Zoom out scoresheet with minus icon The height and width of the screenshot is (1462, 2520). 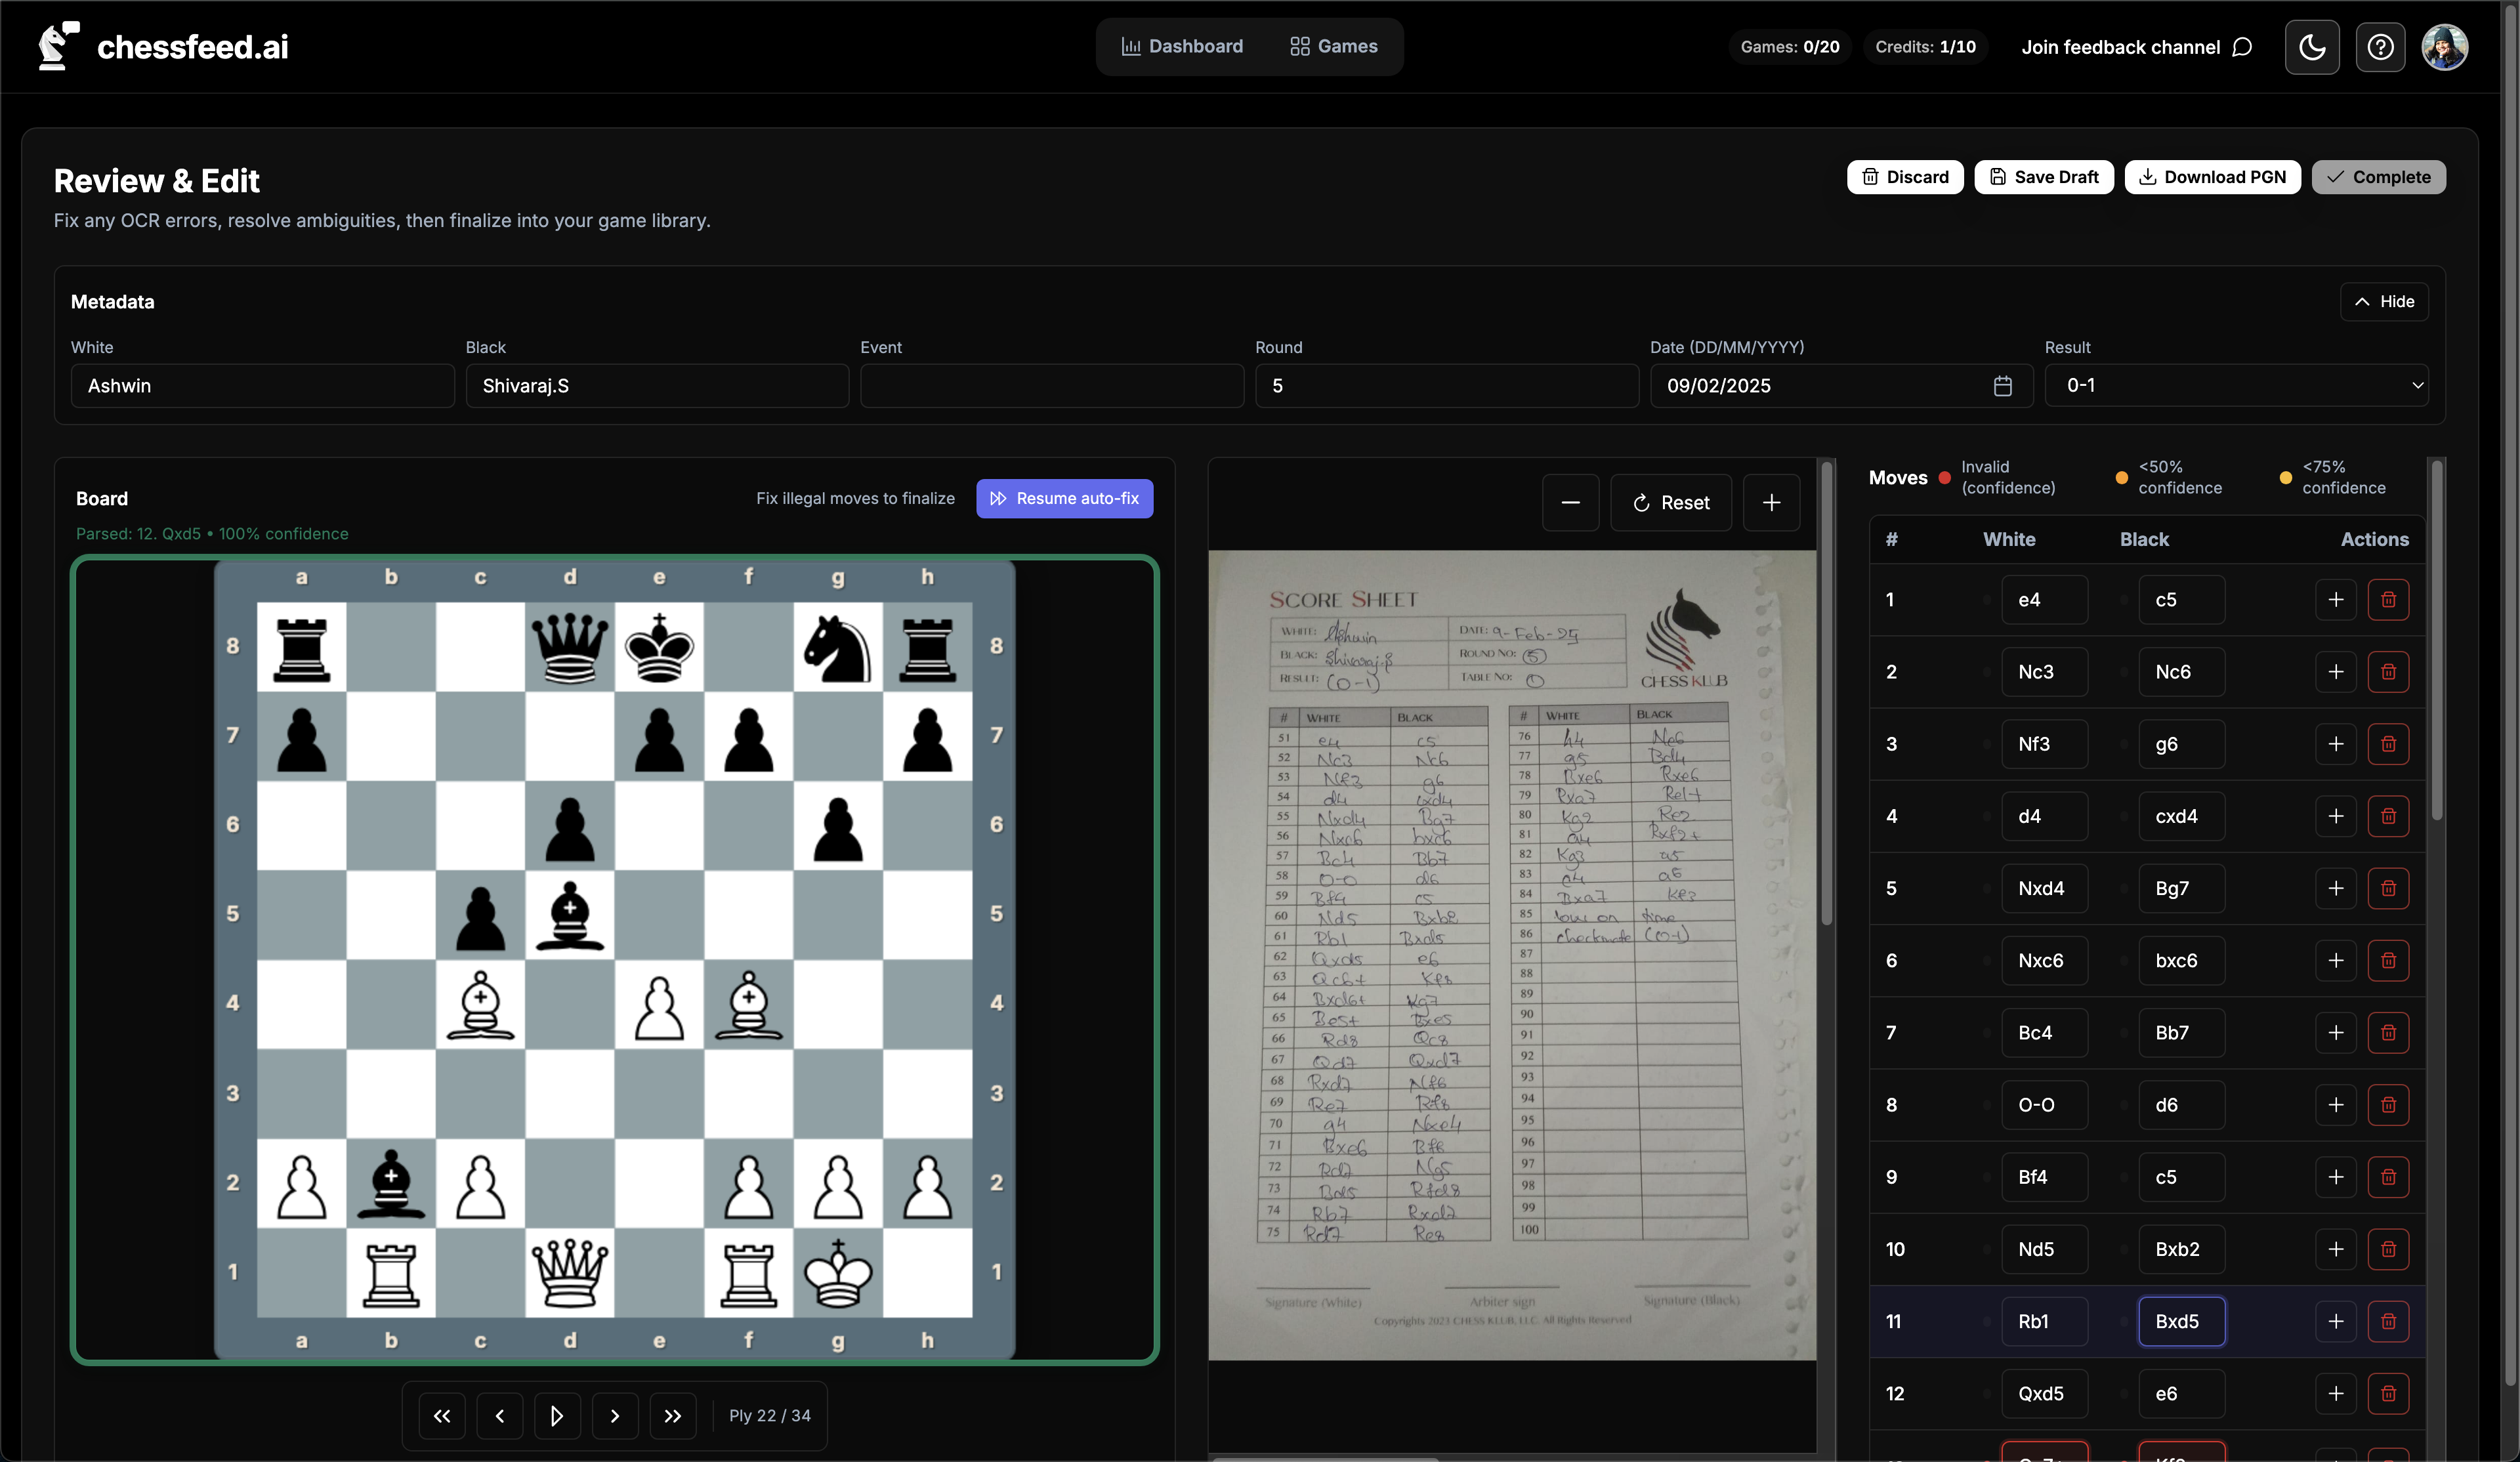pyautogui.click(x=1570, y=502)
